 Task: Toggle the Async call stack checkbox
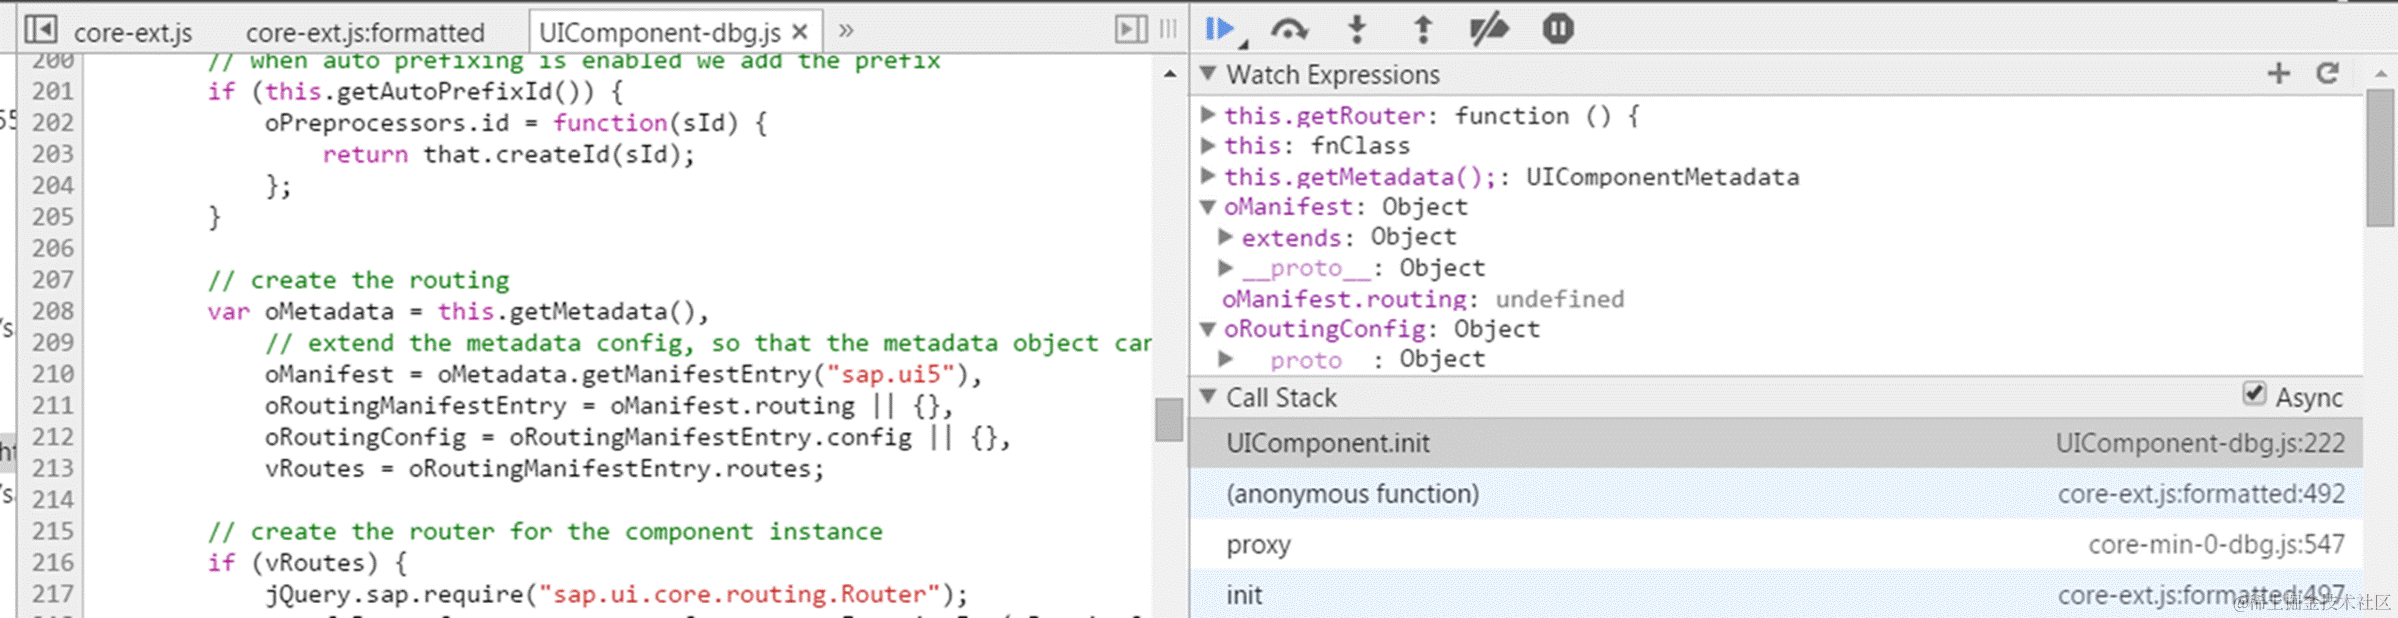coord(2254,394)
